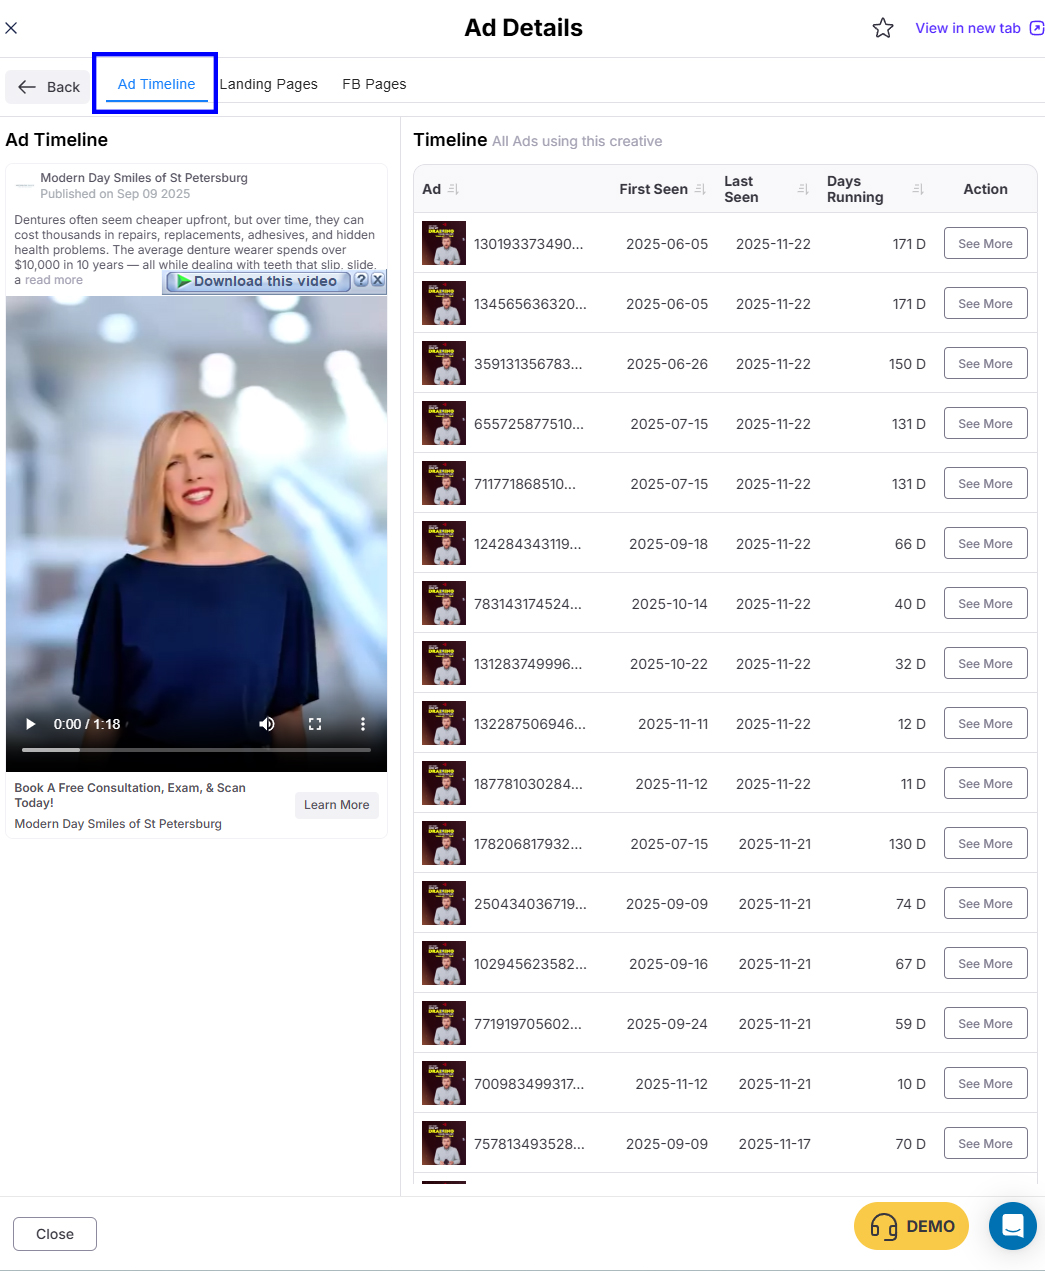Open help on Download this video bar
This screenshot has width=1045, height=1271.
[362, 281]
